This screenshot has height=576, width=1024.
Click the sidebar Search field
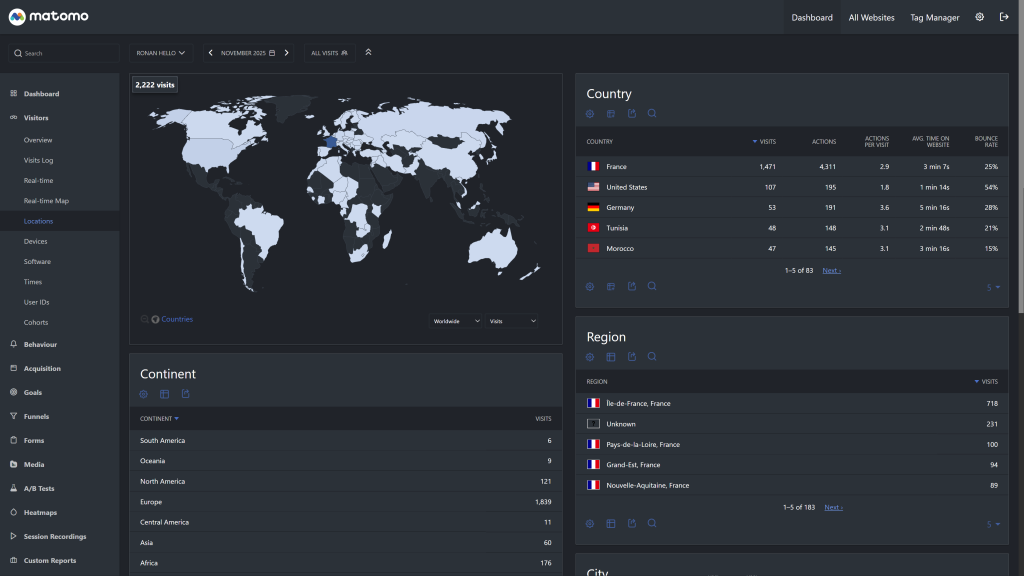[66, 53]
